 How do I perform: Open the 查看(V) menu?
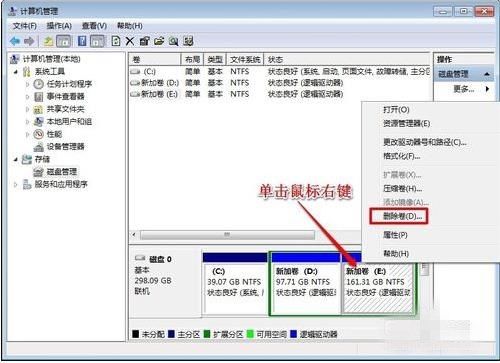point(94,26)
